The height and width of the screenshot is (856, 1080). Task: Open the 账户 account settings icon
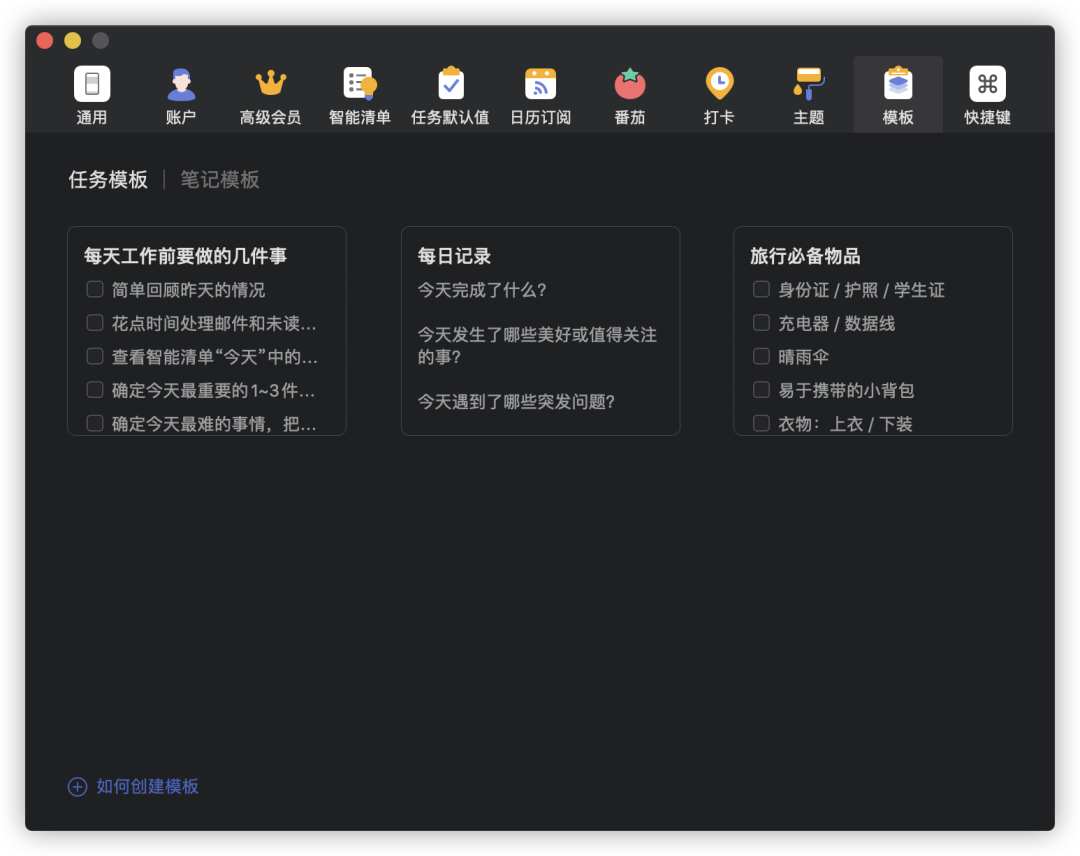pos(181,84)
